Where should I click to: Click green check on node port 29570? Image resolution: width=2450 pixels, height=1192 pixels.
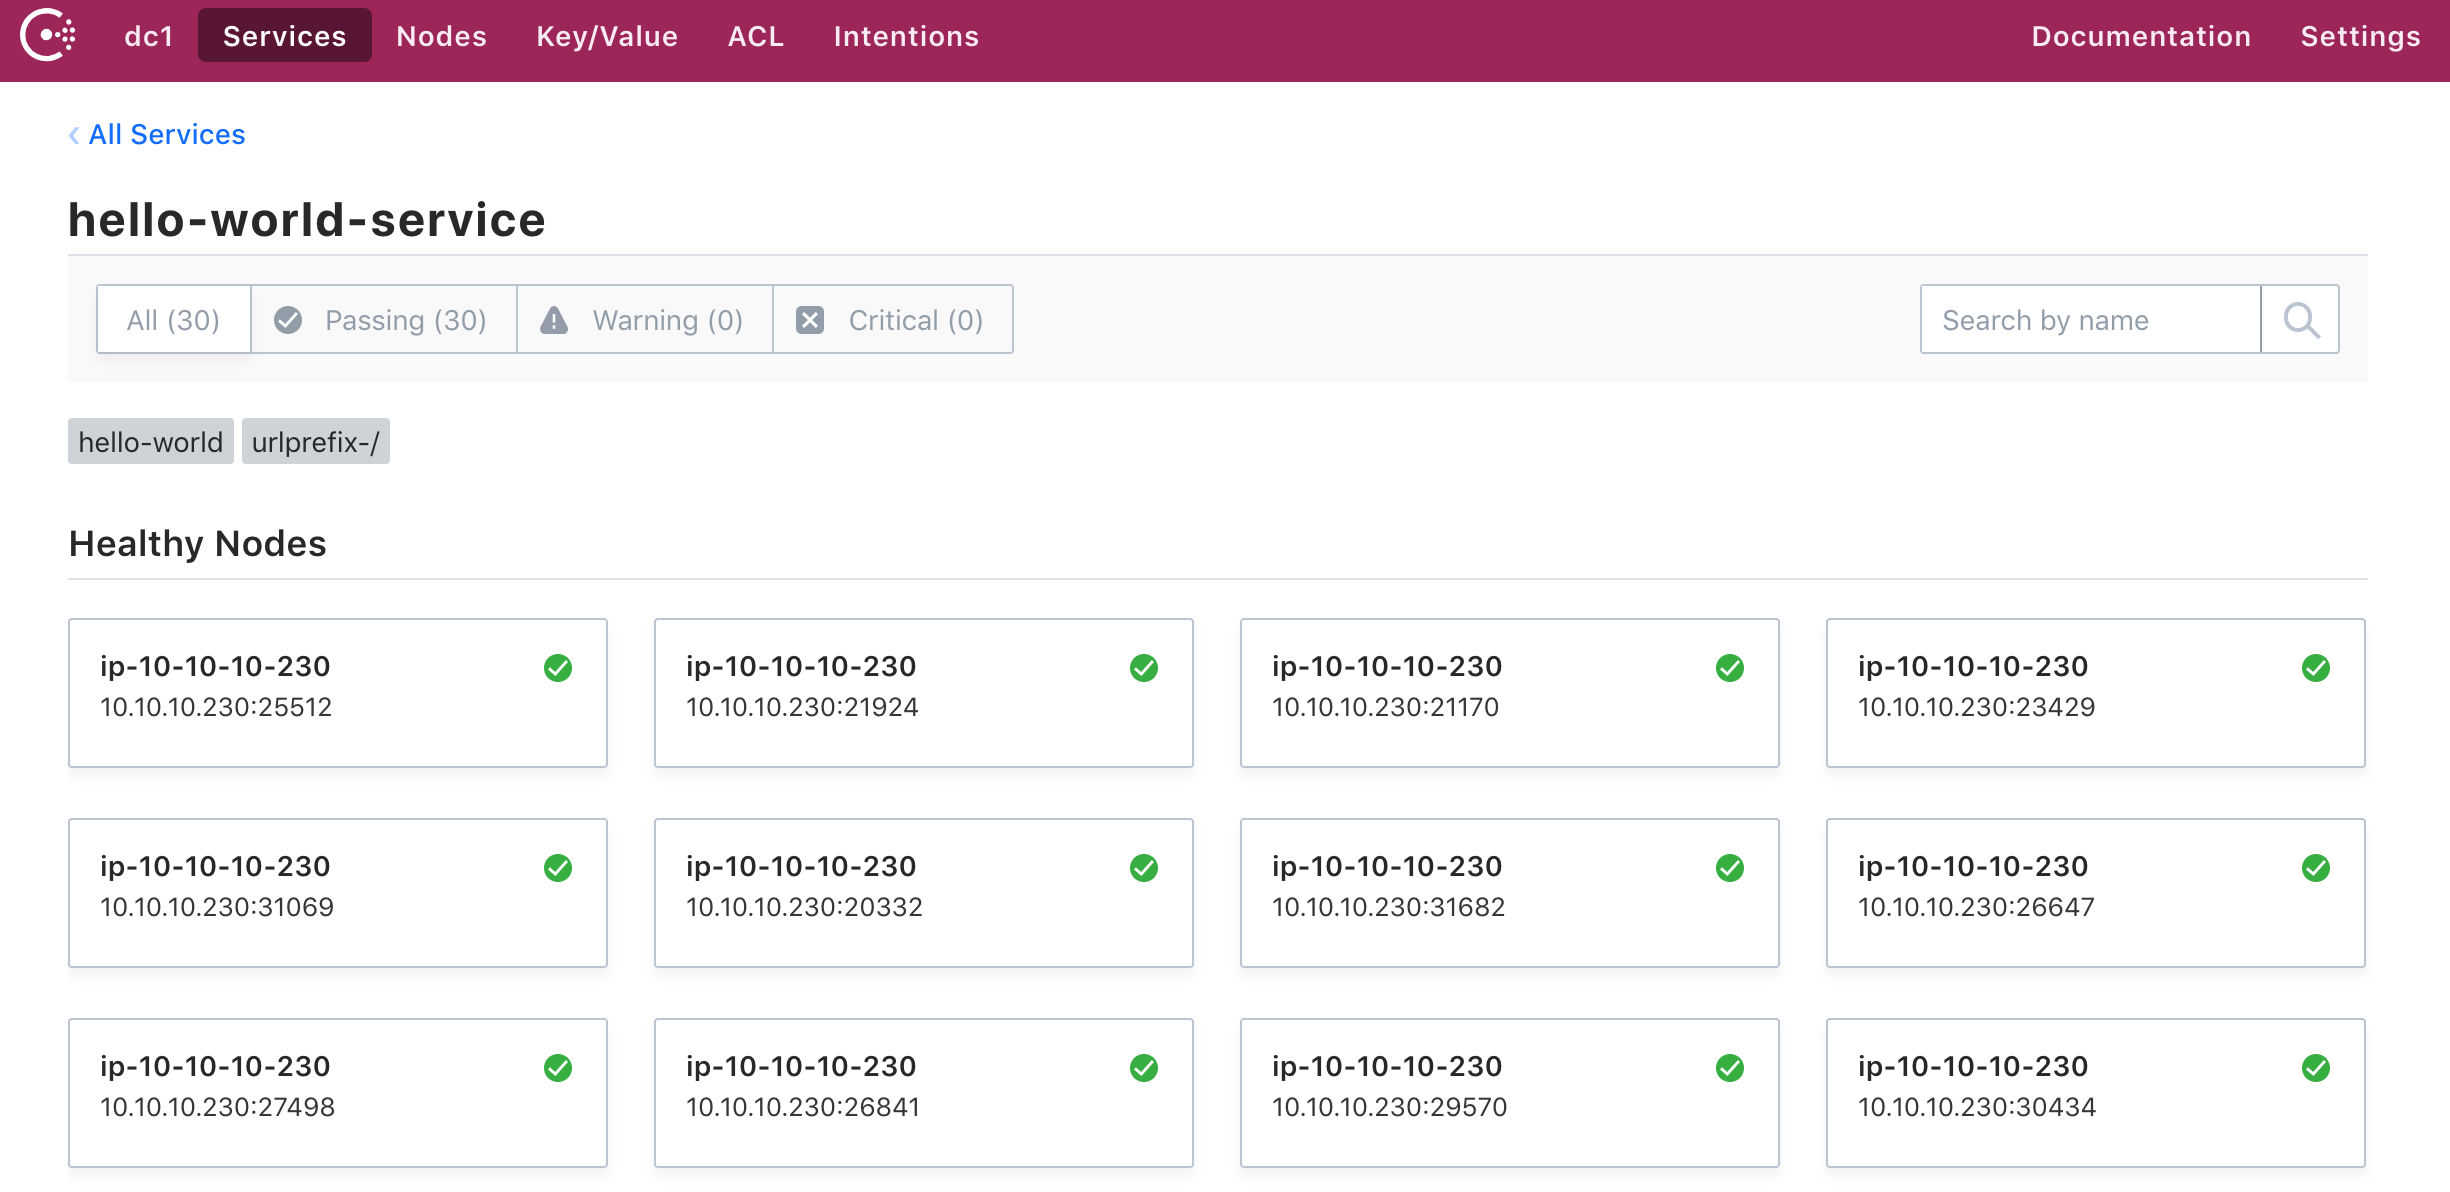[1730, 1068]
